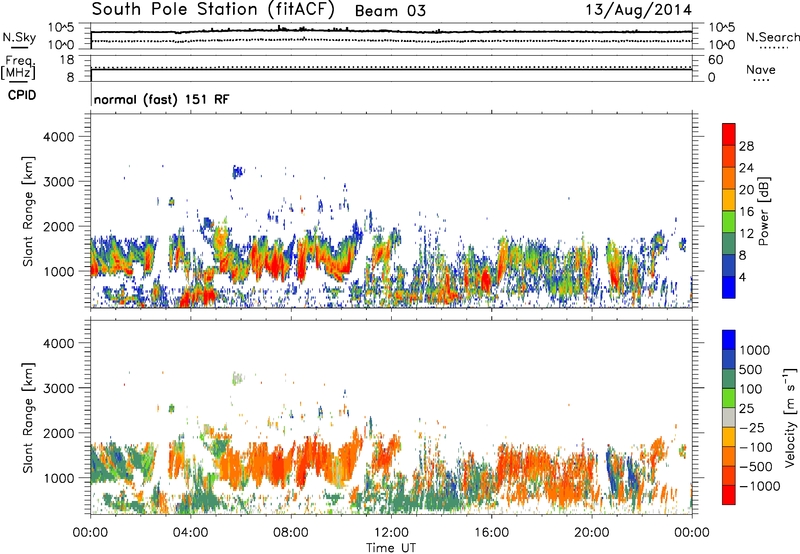Image resolution: width=800 pixels, height=554 pixels.
Task: Click the '12' label on the power colorbar
Action: coord(746,234)
